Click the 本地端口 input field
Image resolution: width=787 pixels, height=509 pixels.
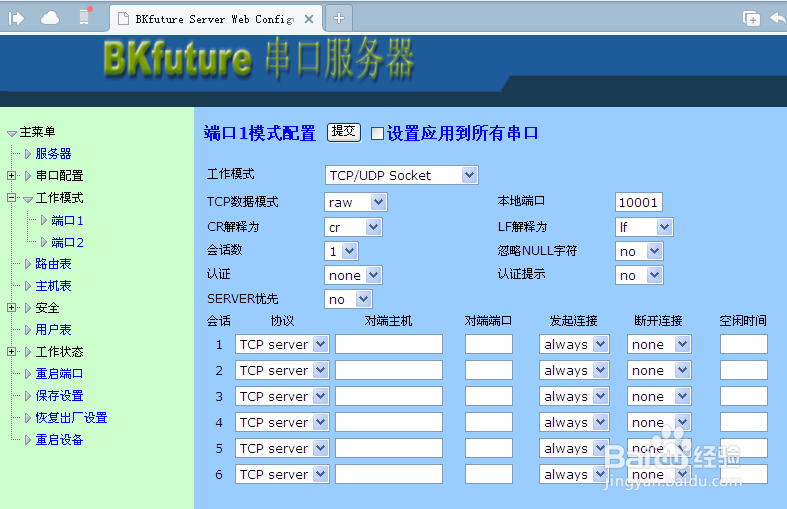coord(638,202)
